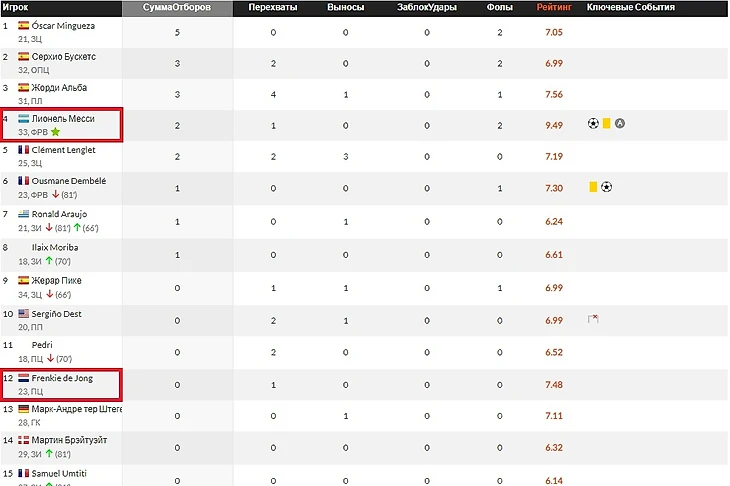Sort by ЗаблокУдары column header

pyautogui.click(x=426, y=7)
